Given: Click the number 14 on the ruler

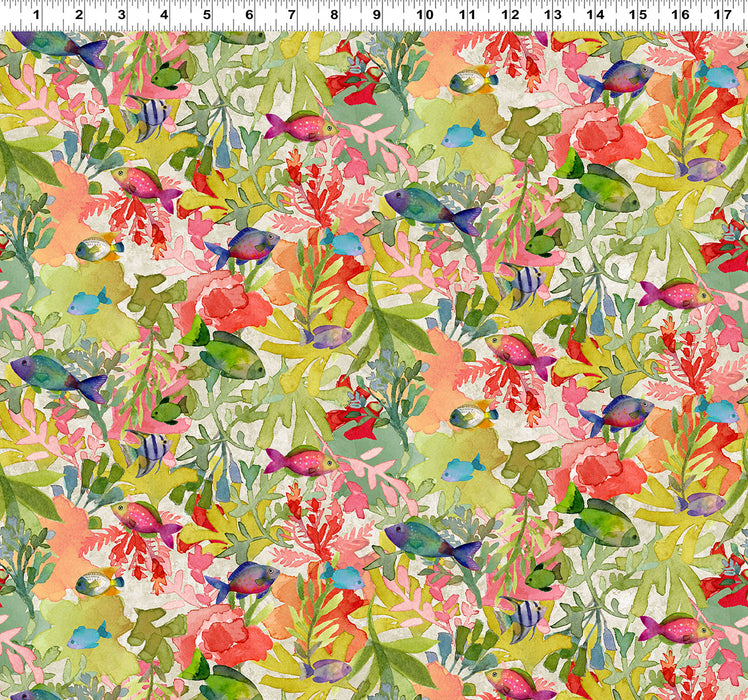Looking at the screenshot, I should tap(594, 15).
